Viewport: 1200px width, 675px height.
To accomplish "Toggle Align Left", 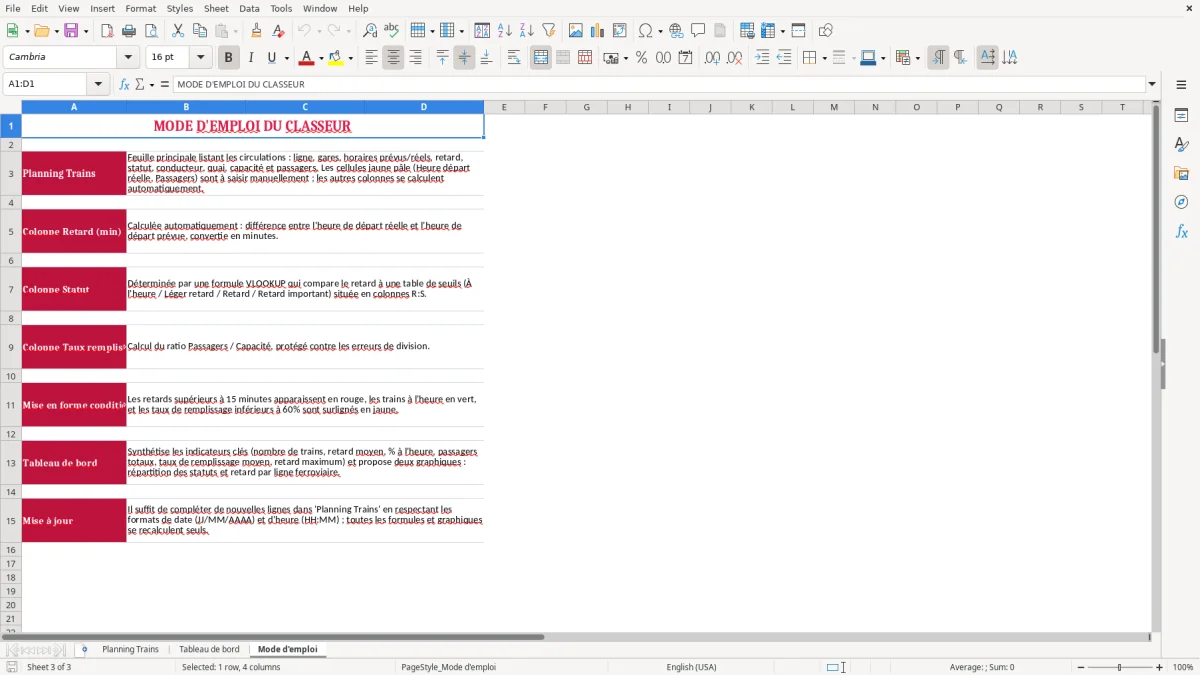I will [x=371, y=58].
